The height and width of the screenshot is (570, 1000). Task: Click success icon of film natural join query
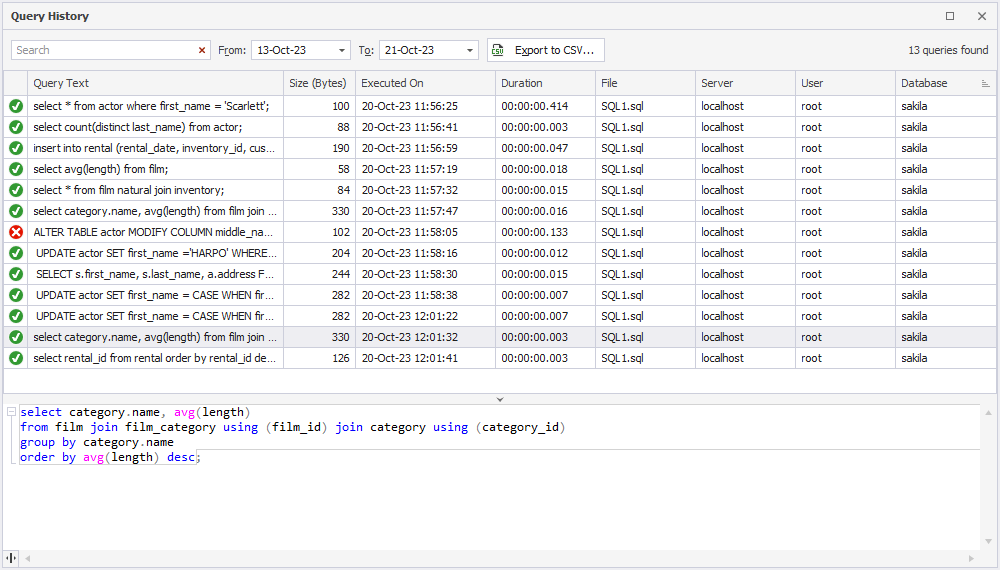[x=16, y=190]
